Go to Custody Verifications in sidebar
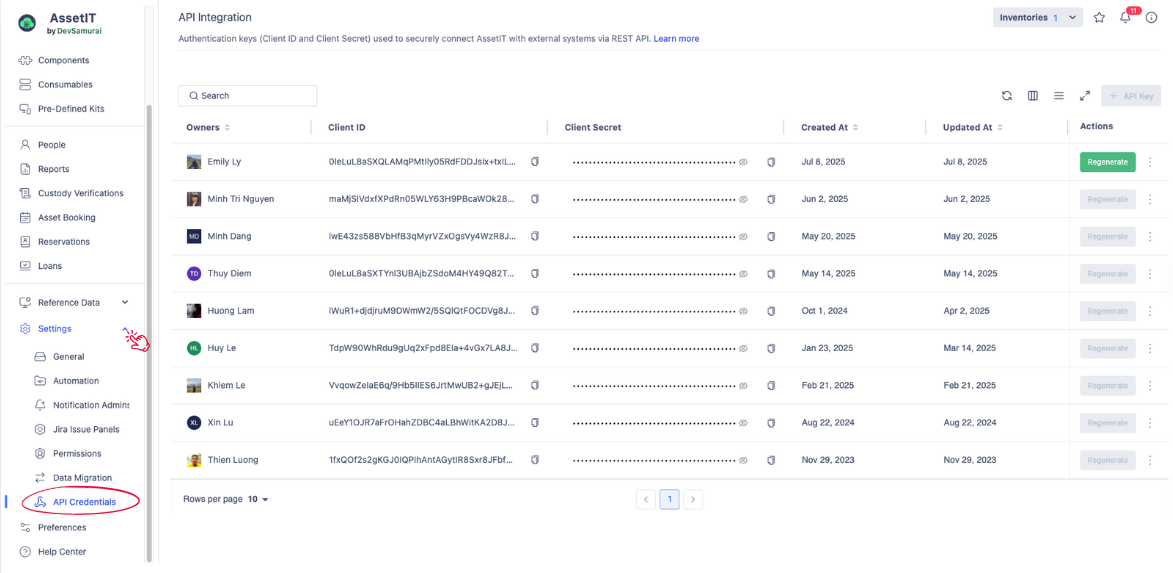Viewport: 1173px width, 573px height. (x=80, y=193)
